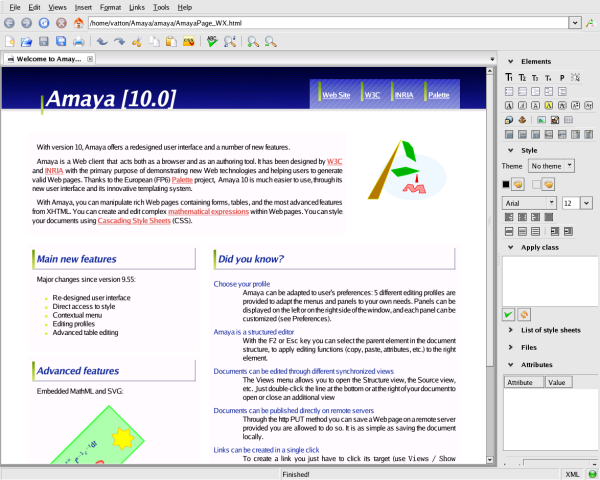Open the Theme dropdown
The image size is (600, 480).
[552, 165]
